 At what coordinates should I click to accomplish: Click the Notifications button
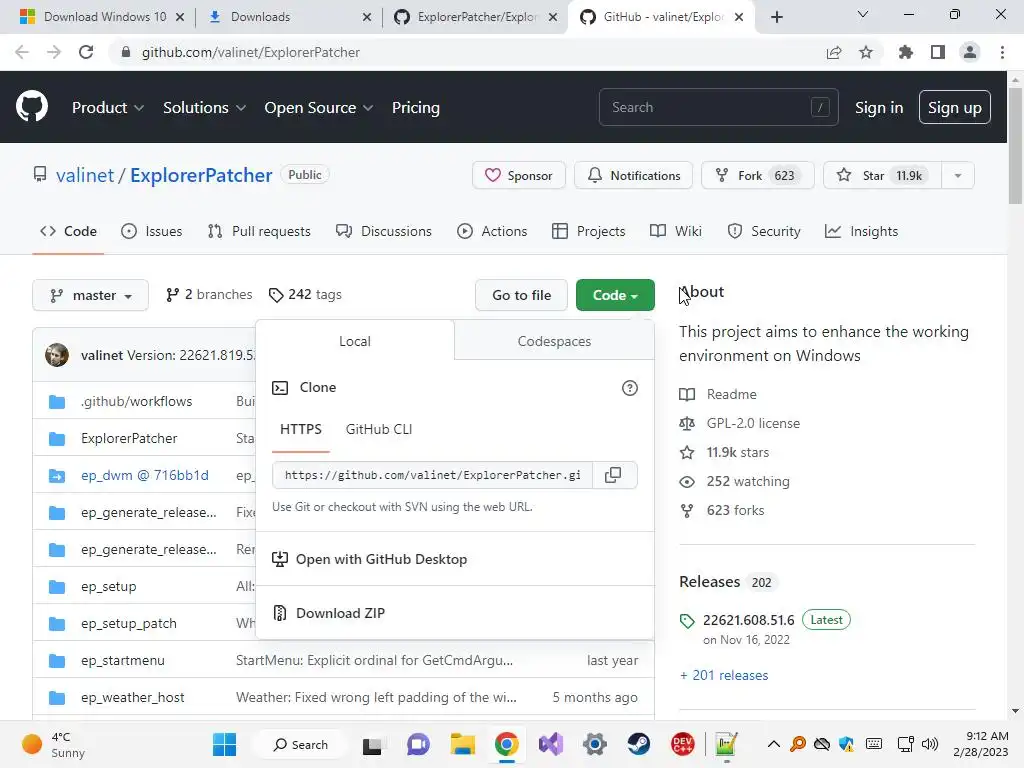tap(633, 176)
